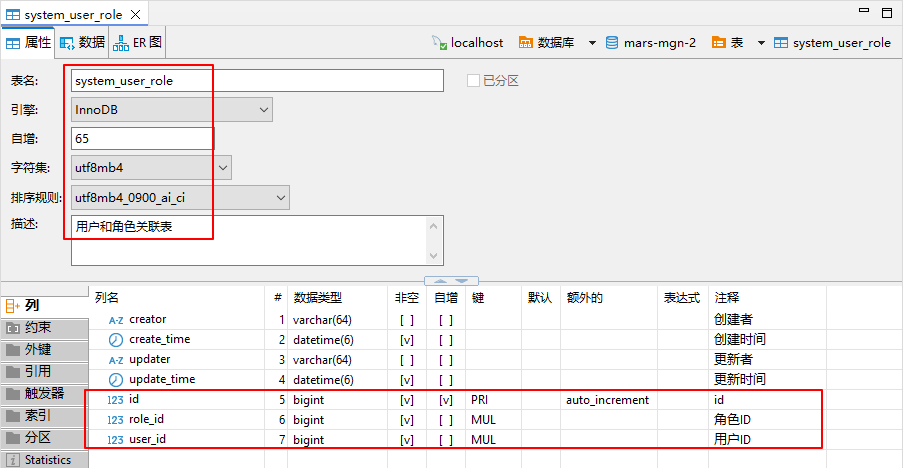This screenshot has height=468, width=903.
Task: Select the 列 side tab
Action: tap(45, 306)
